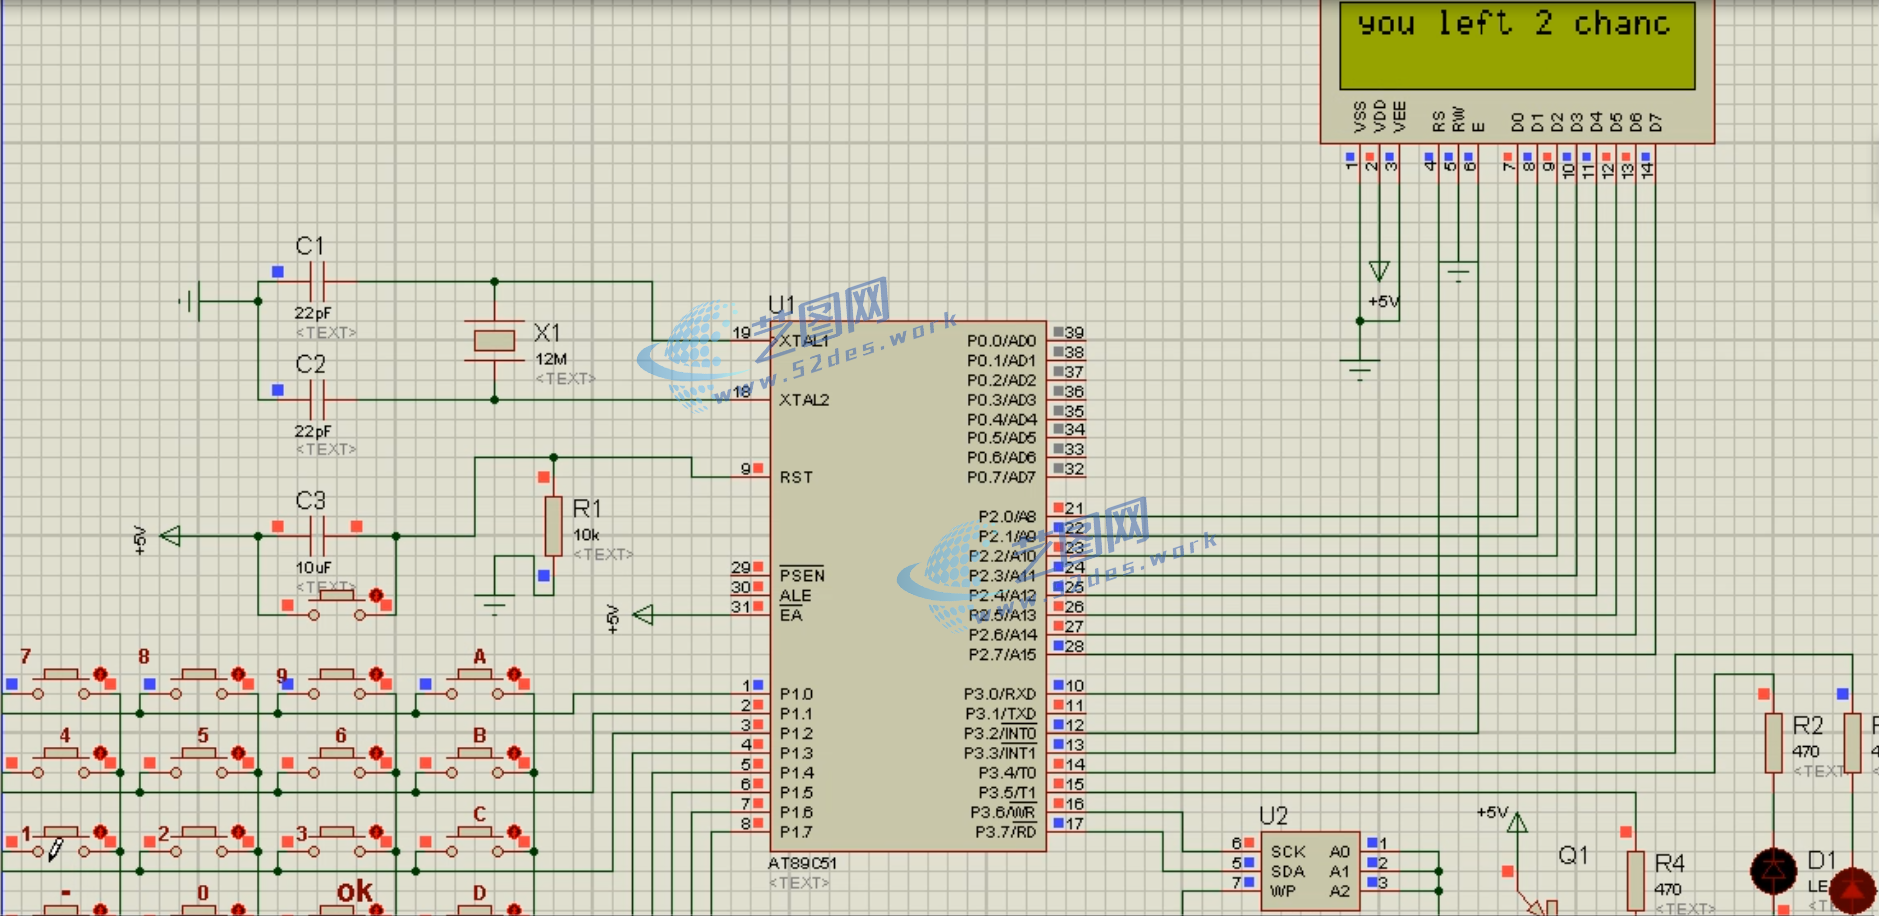1879x916 pixels.
Task: Click the 'P0.0/AD0' pin label
Action: coord(1001,341)
